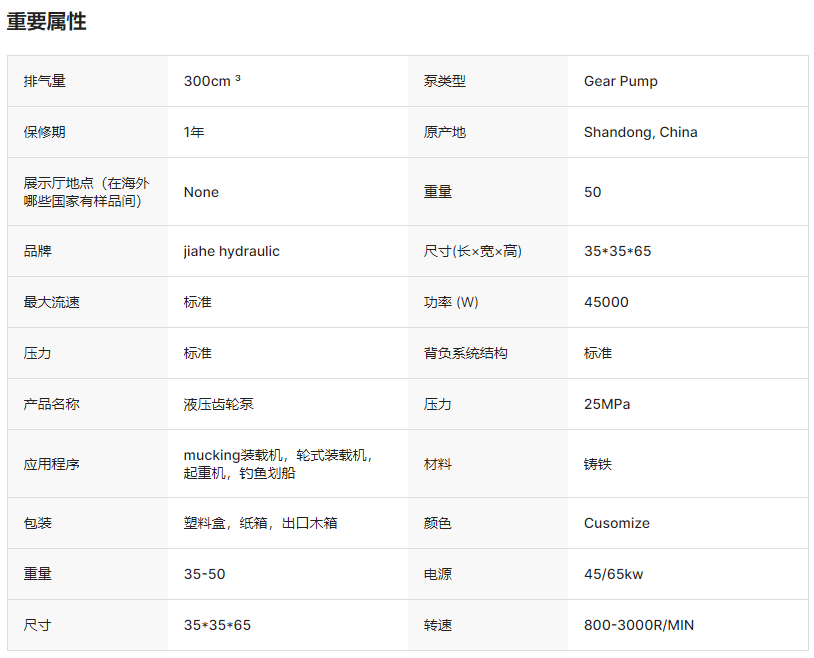Select the 铸铁 material value
Image resolution: width=814 pixels, height=658 pixels.
(598, 464)
